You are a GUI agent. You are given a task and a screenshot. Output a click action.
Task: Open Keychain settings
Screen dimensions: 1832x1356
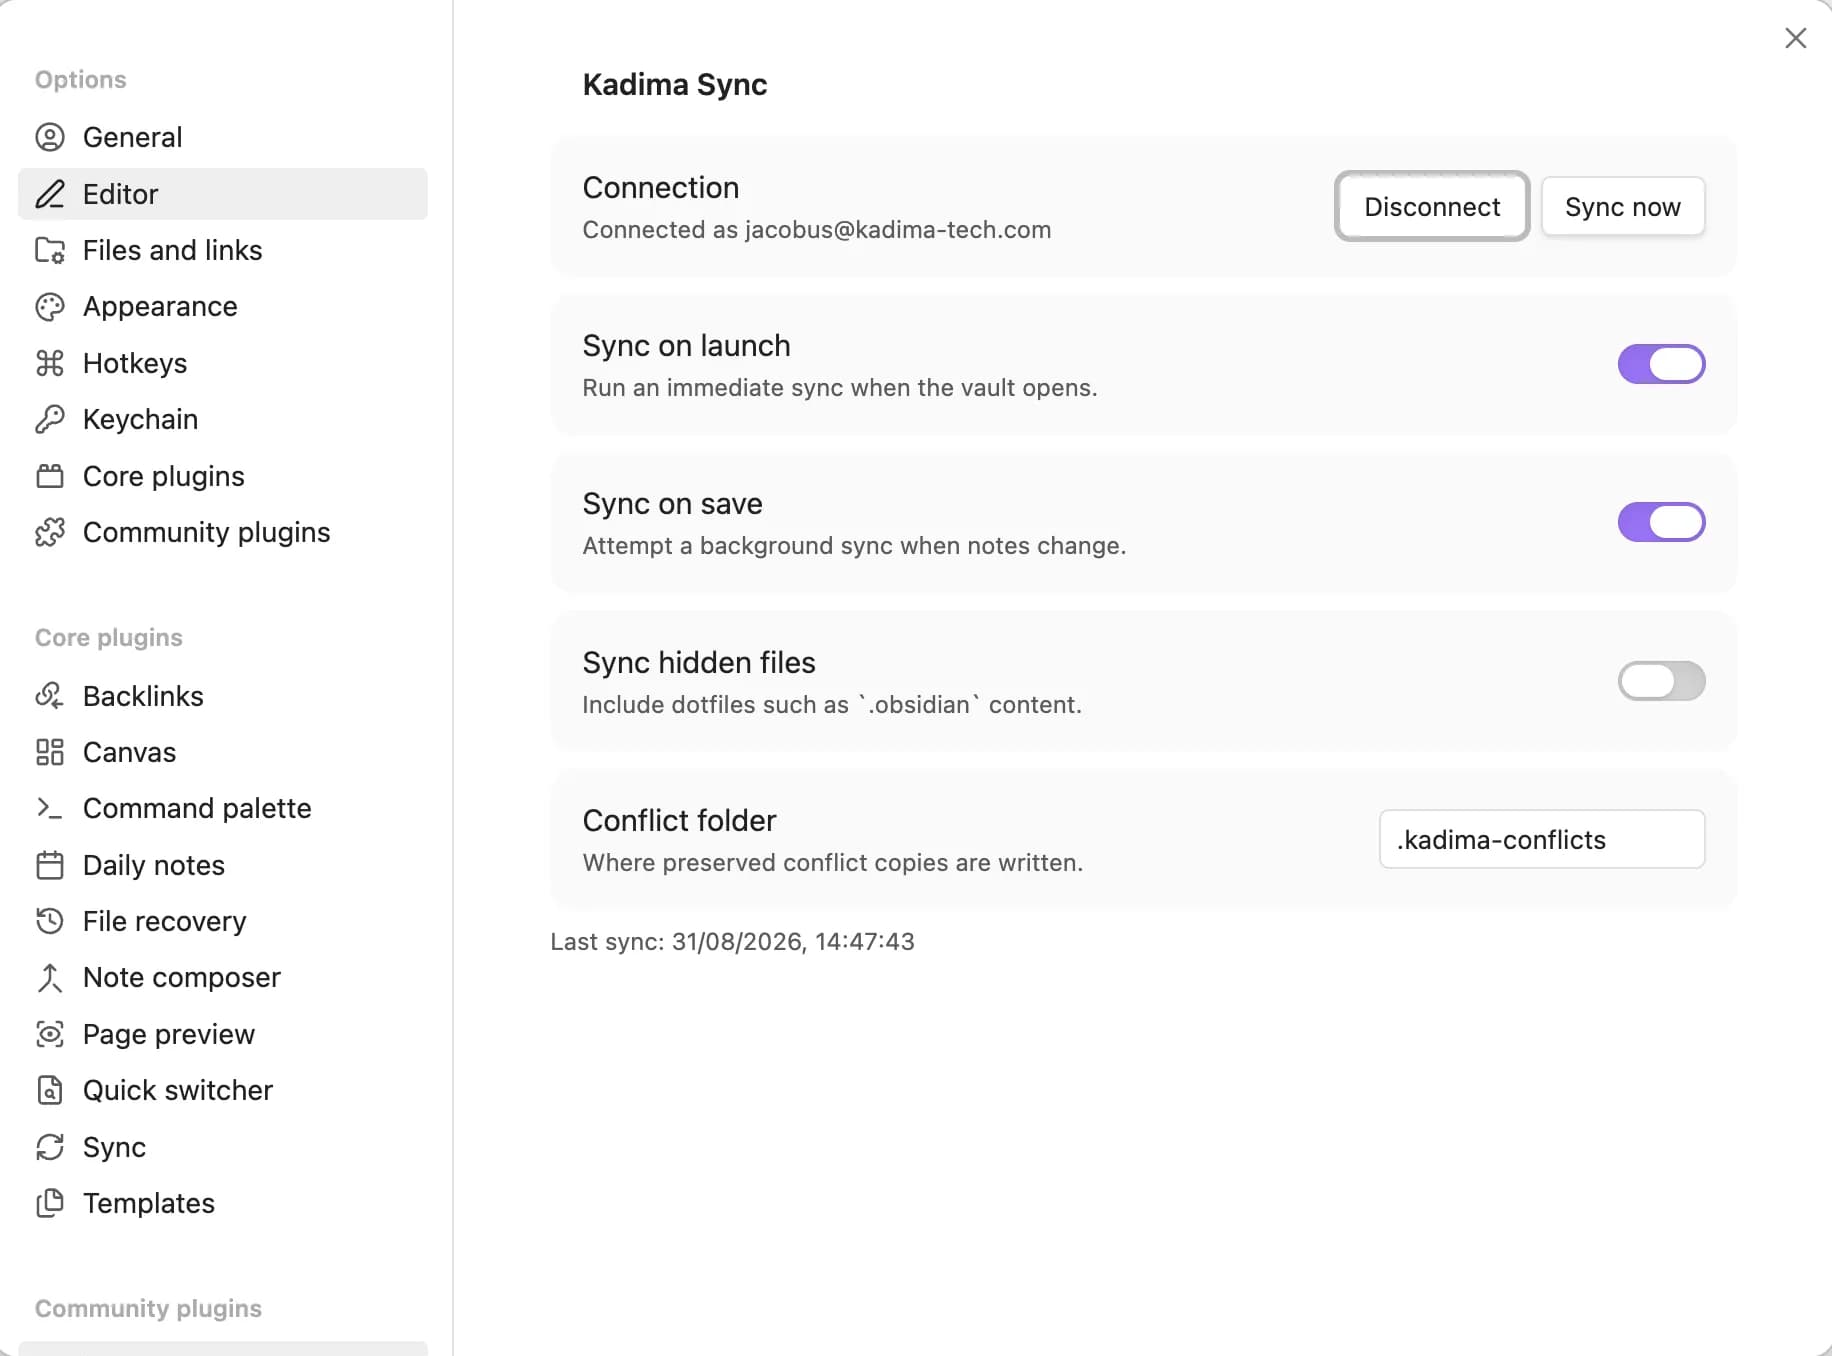coord(223,419)
